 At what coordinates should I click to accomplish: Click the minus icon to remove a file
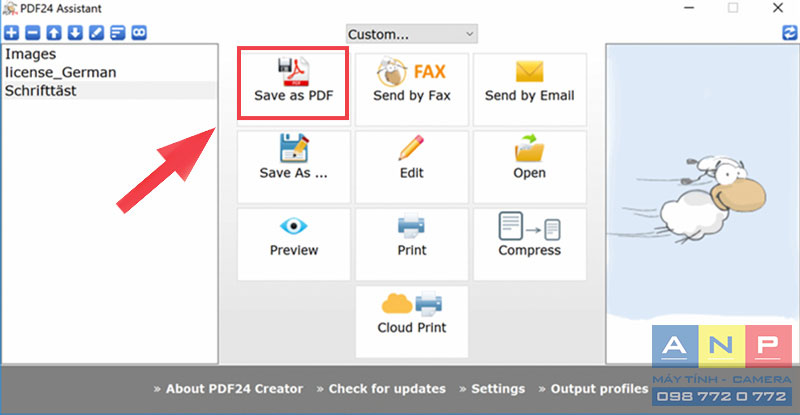click(33, 33)
